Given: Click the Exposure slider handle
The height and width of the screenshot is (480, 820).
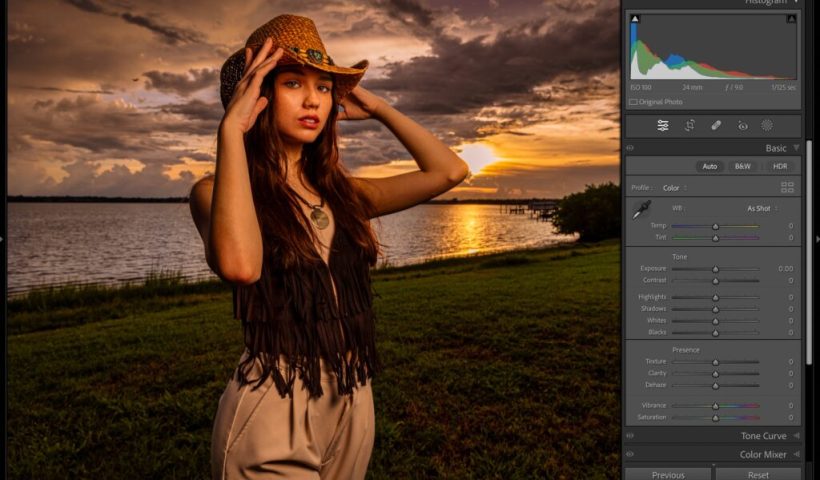Looking at the screenshot, I should pos(715,269).
